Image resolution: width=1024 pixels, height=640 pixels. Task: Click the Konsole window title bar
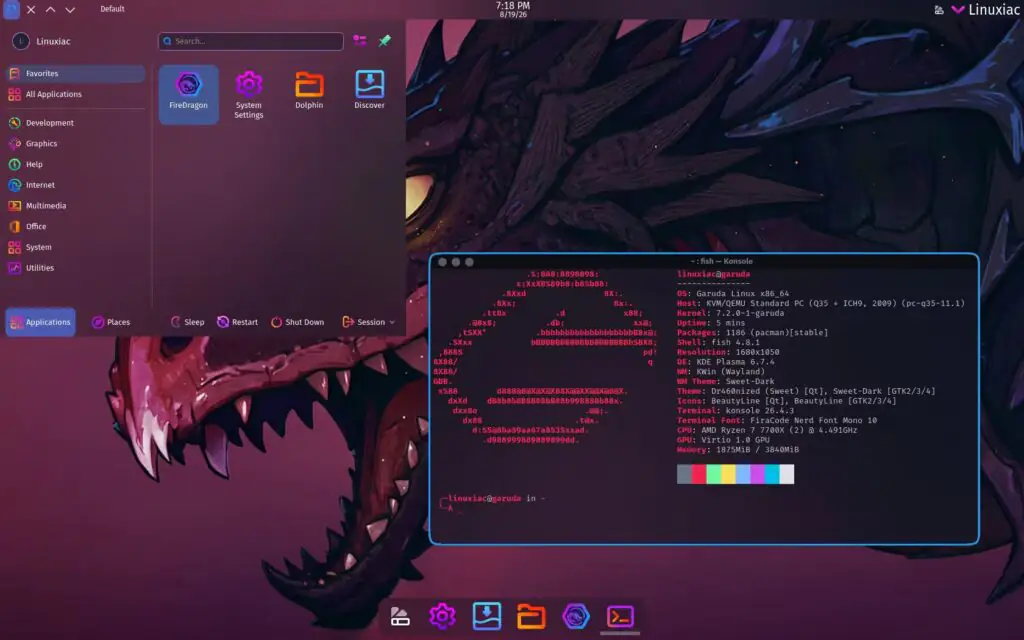704,261
